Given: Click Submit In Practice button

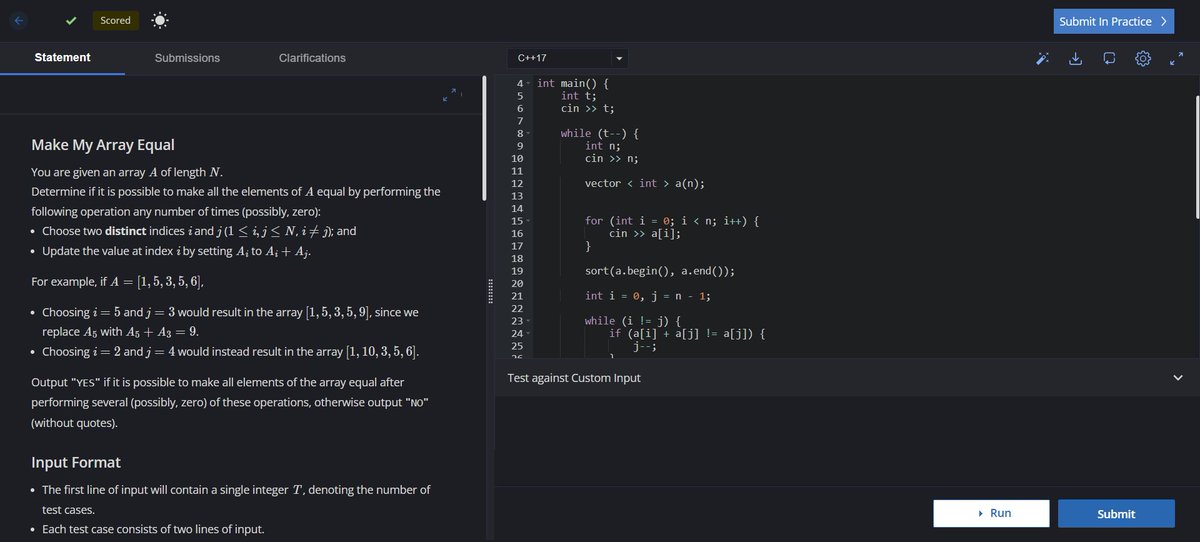Looking at the screenshot, I should click(x=1114, y=21).
